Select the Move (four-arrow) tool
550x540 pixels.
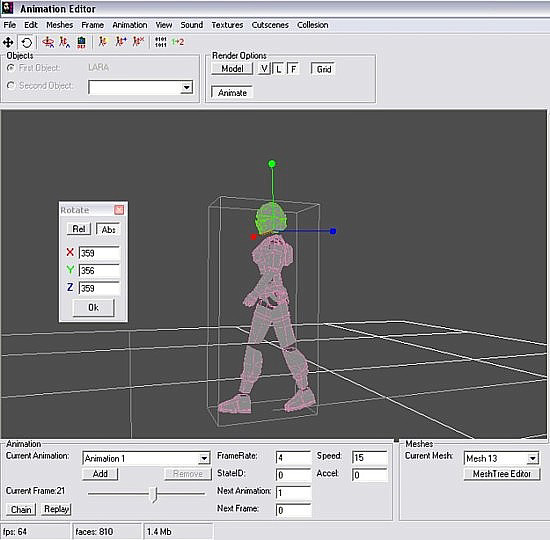8,42
